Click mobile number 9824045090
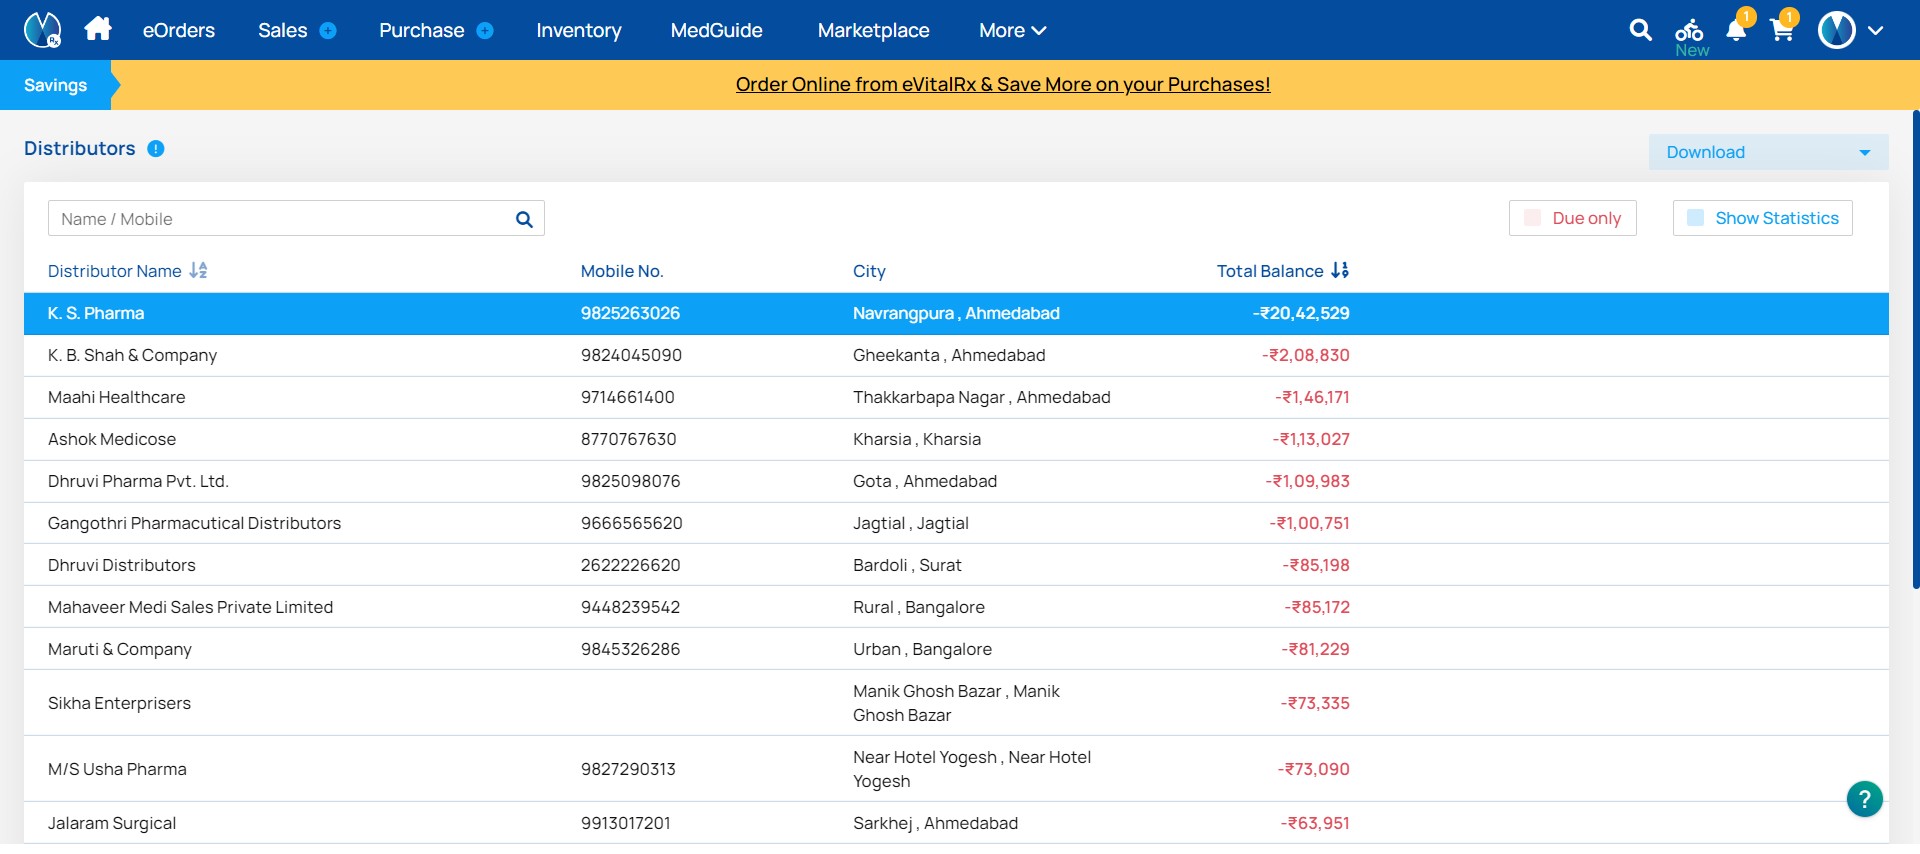Screen dimensions: 1920x854 (x=631, y=355)
